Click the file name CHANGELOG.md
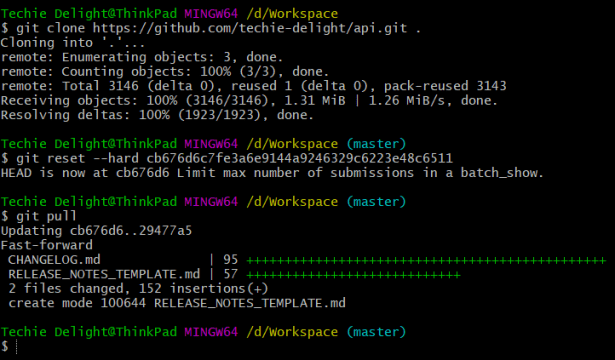This screenshot has width=615, height=360. click(x=54, y=260)
